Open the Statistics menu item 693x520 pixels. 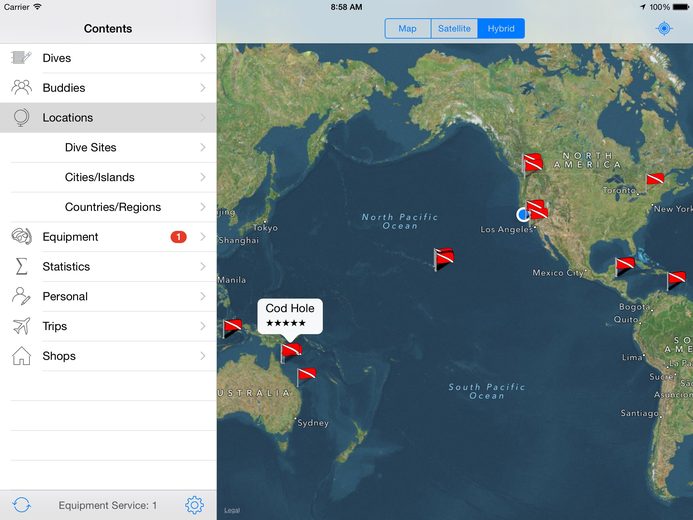108,266
